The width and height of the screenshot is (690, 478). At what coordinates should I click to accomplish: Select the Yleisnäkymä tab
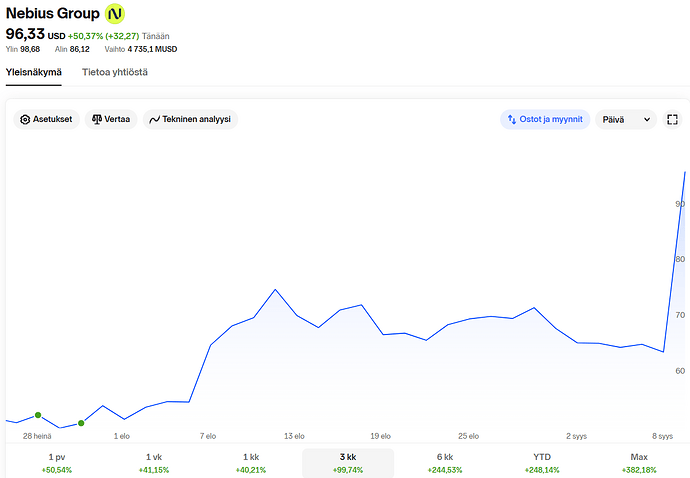click(34, 72)
